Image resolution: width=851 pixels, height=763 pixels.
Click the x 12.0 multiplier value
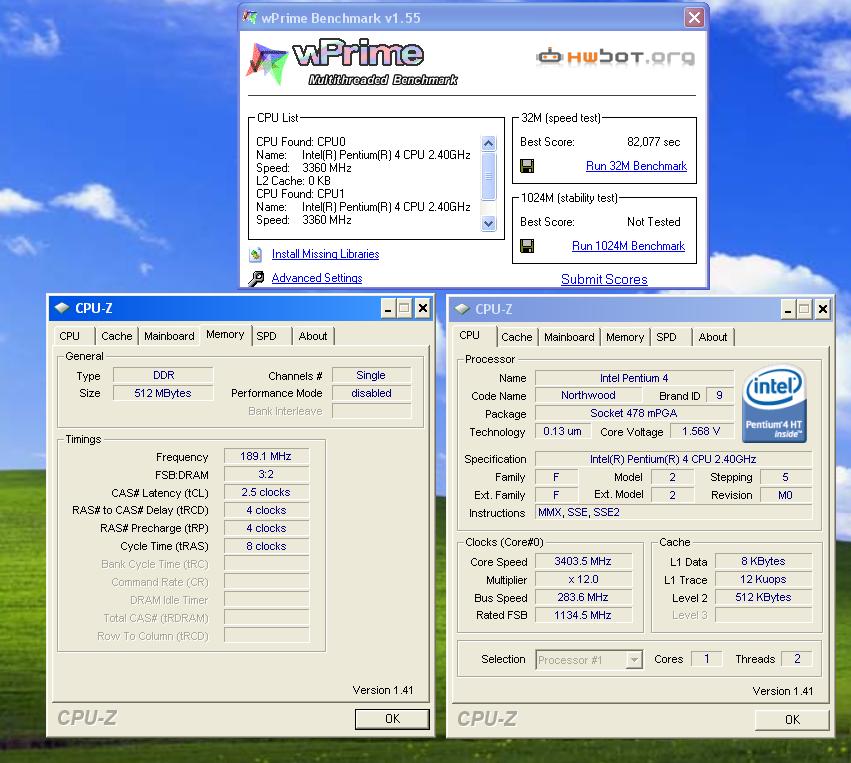(583, 579)
